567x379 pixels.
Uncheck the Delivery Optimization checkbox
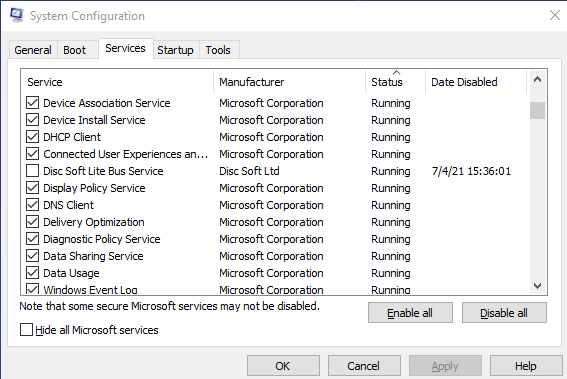point(33,222)
